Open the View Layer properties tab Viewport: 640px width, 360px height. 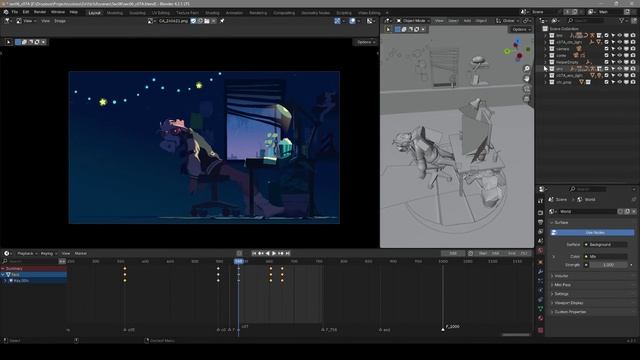pyautogui.click(x=540, y=231)
